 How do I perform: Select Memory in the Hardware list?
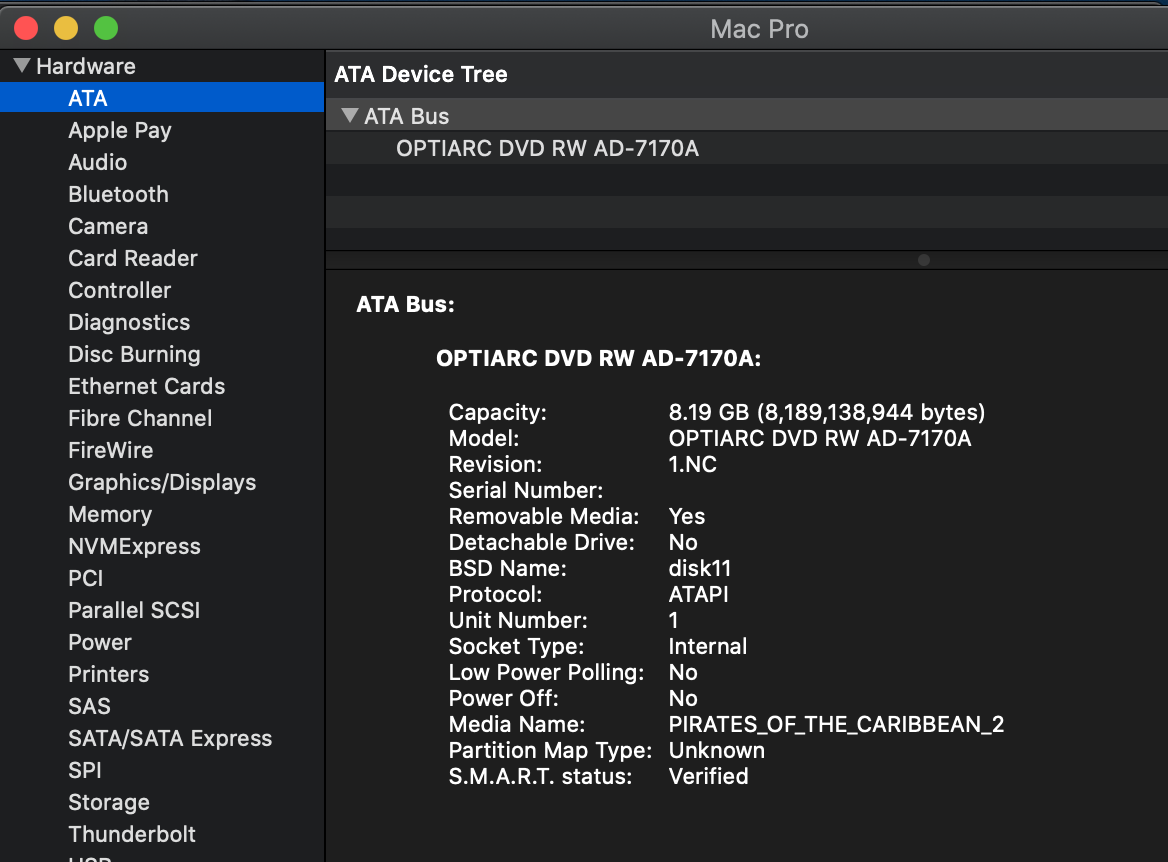(109, 514)
